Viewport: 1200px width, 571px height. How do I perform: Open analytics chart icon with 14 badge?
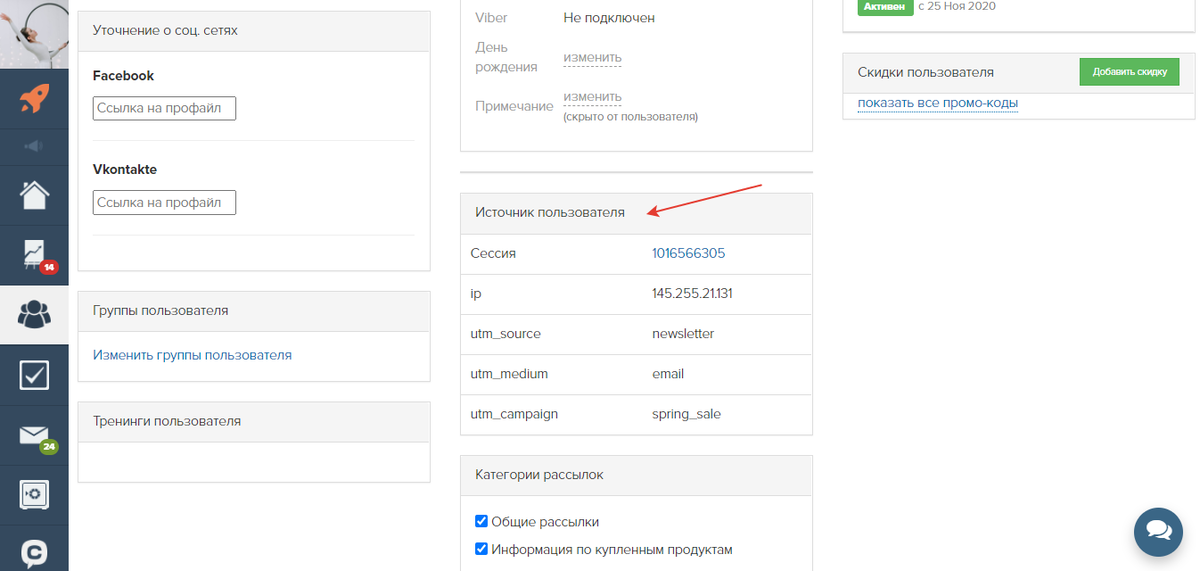pyautogui.click(x=34, y=254)
